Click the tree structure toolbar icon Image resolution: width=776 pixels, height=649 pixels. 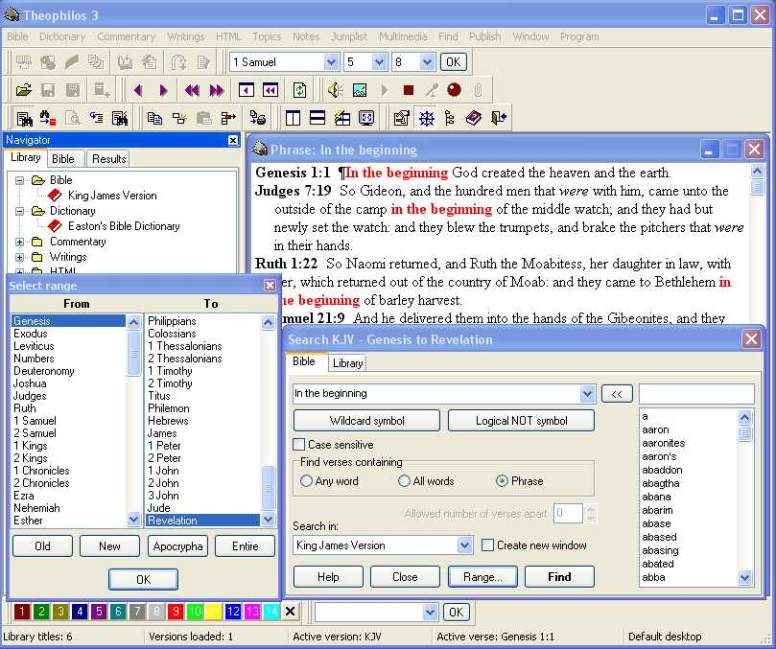pyautogui.click(x=449, y=118)
